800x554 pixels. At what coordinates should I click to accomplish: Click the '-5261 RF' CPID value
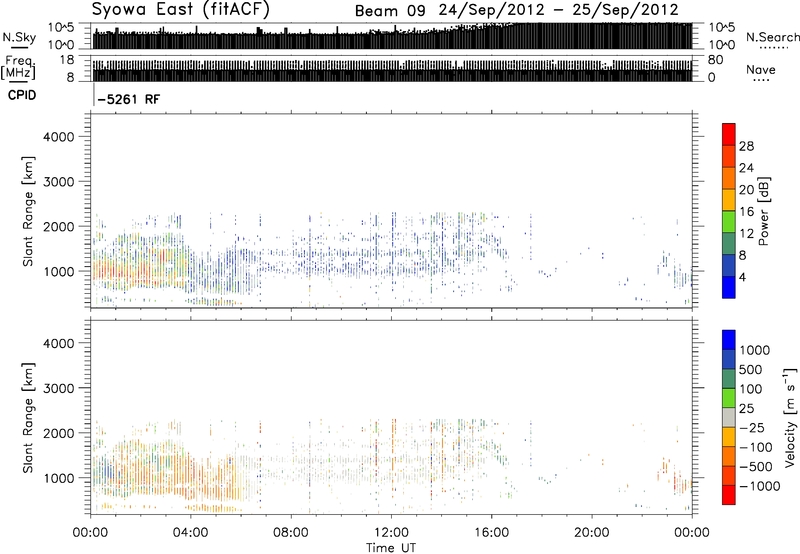click(129, 99)
